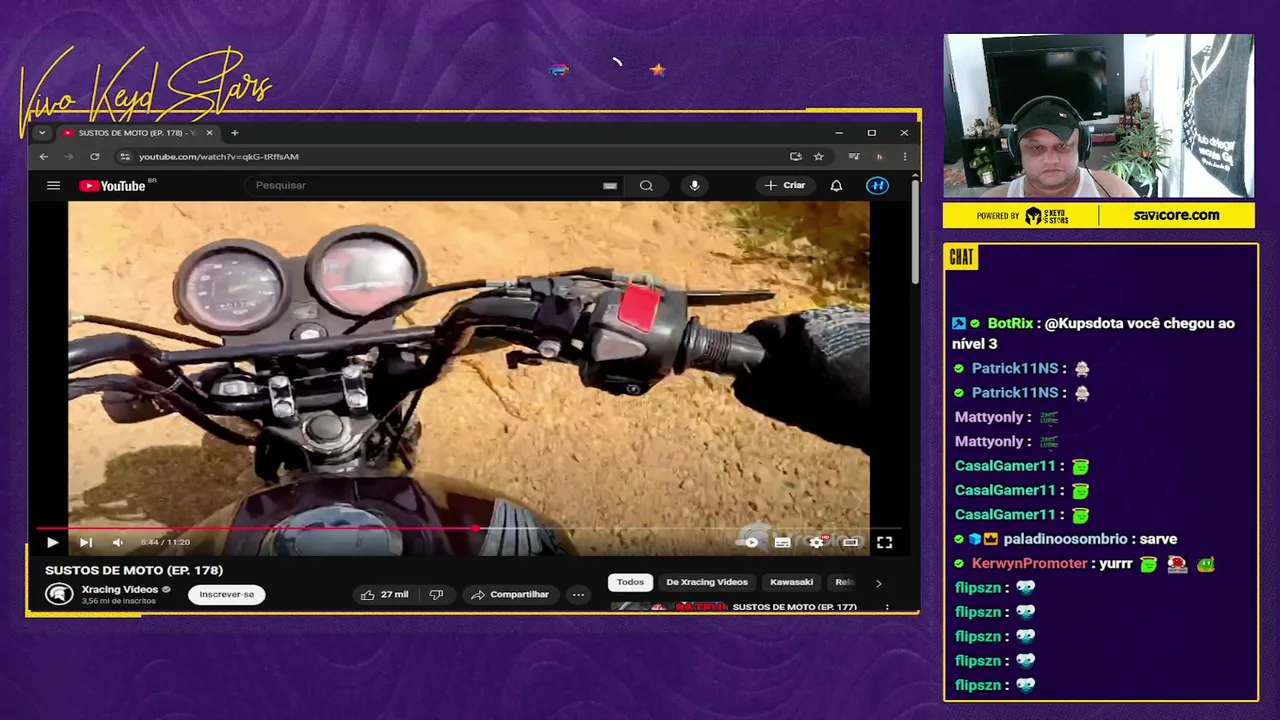Click the streamer webcam feed
The height and width of the screenshot is (720, 1280).
point(1098,116)
